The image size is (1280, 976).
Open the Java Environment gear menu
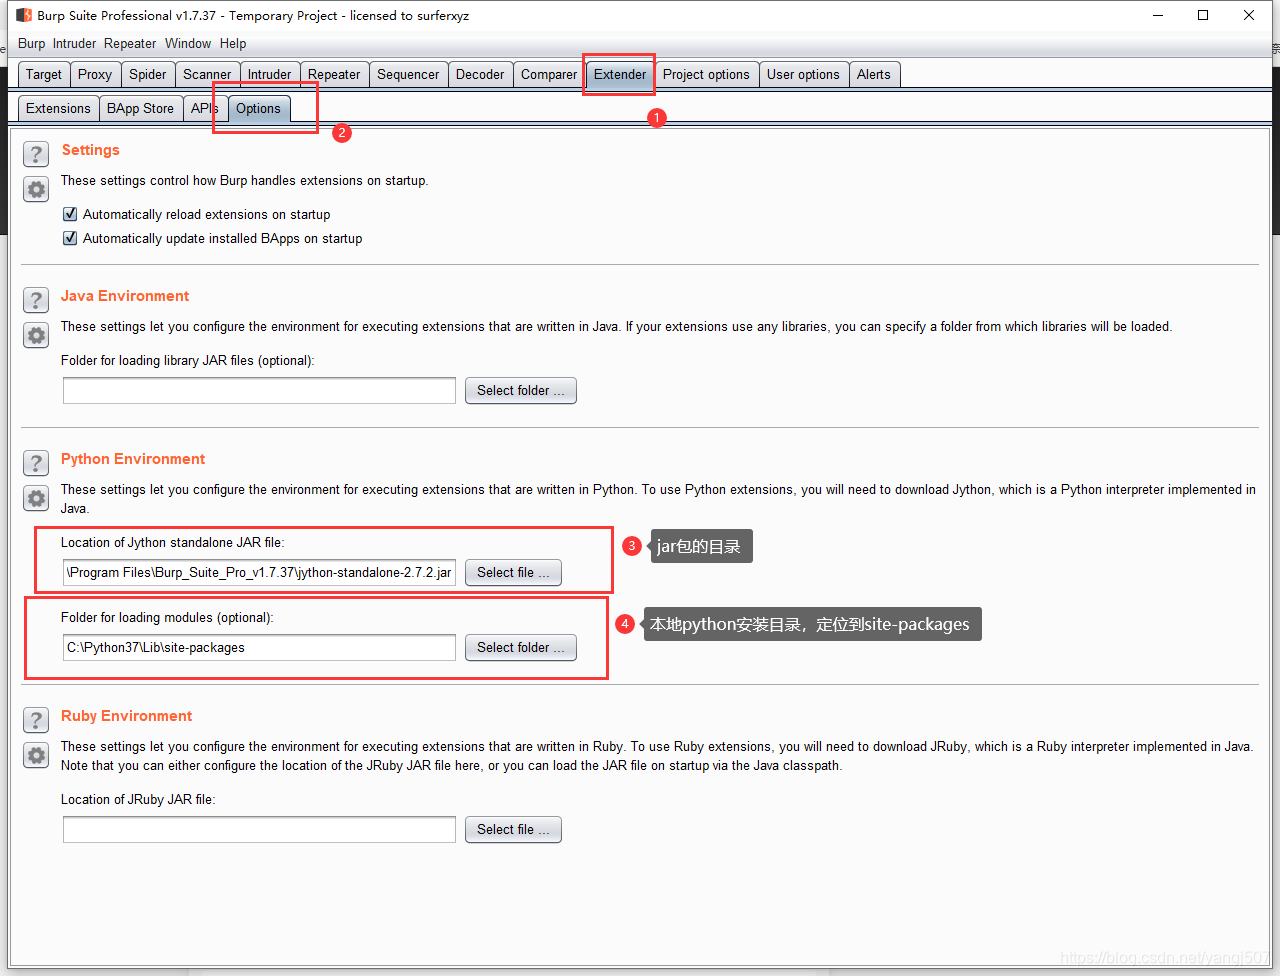point(36,335)
